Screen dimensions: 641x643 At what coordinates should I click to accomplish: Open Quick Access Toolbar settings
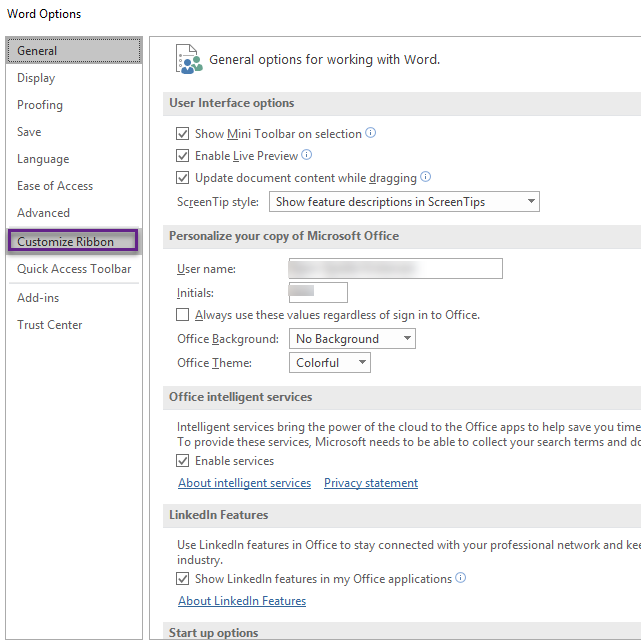tap(74, 269)
